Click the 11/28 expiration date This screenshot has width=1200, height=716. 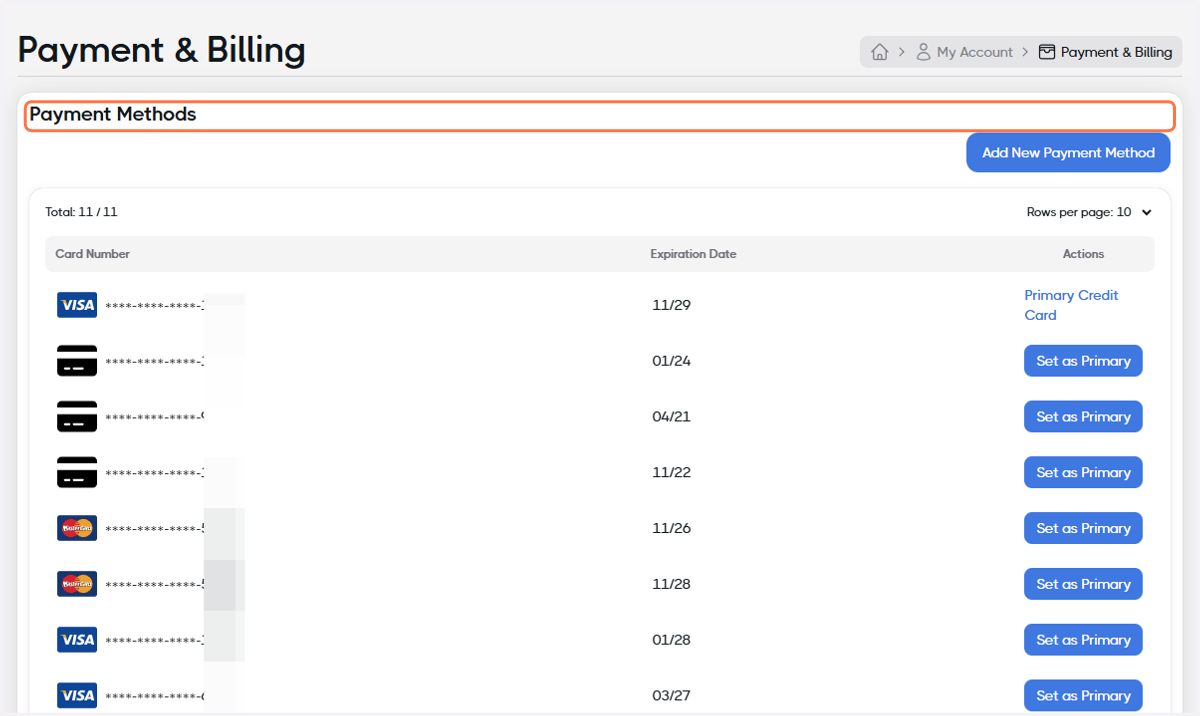[x=671, y=585]
